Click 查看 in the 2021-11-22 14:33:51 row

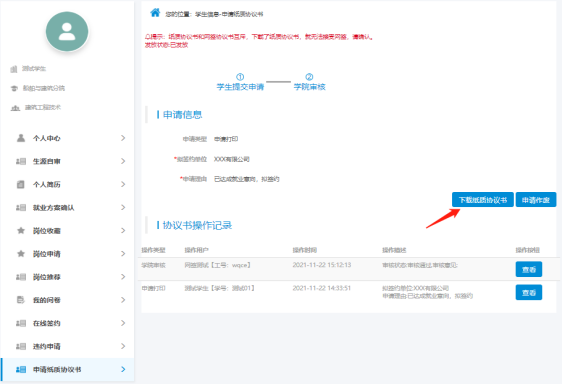click(529, 292)
